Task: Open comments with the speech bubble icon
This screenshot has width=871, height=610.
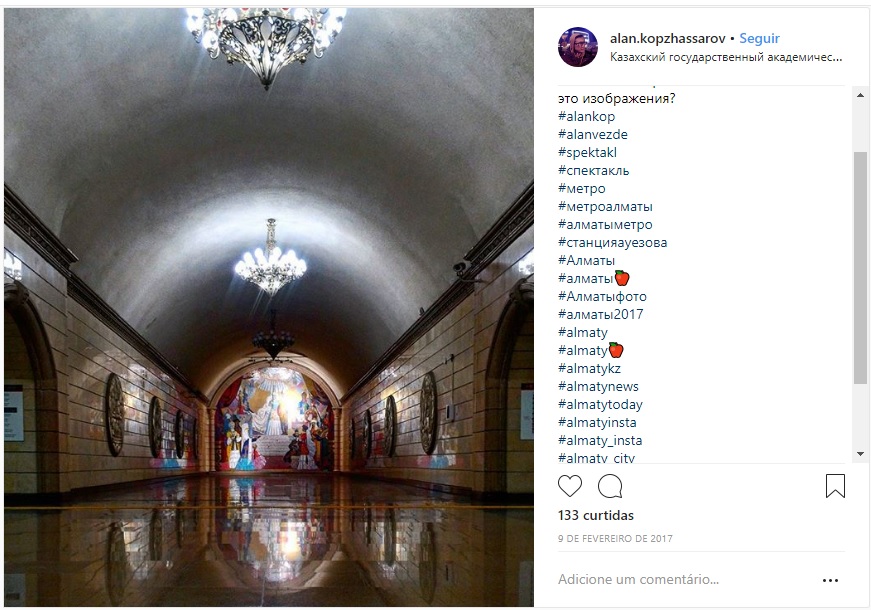Action: point(610,486)
